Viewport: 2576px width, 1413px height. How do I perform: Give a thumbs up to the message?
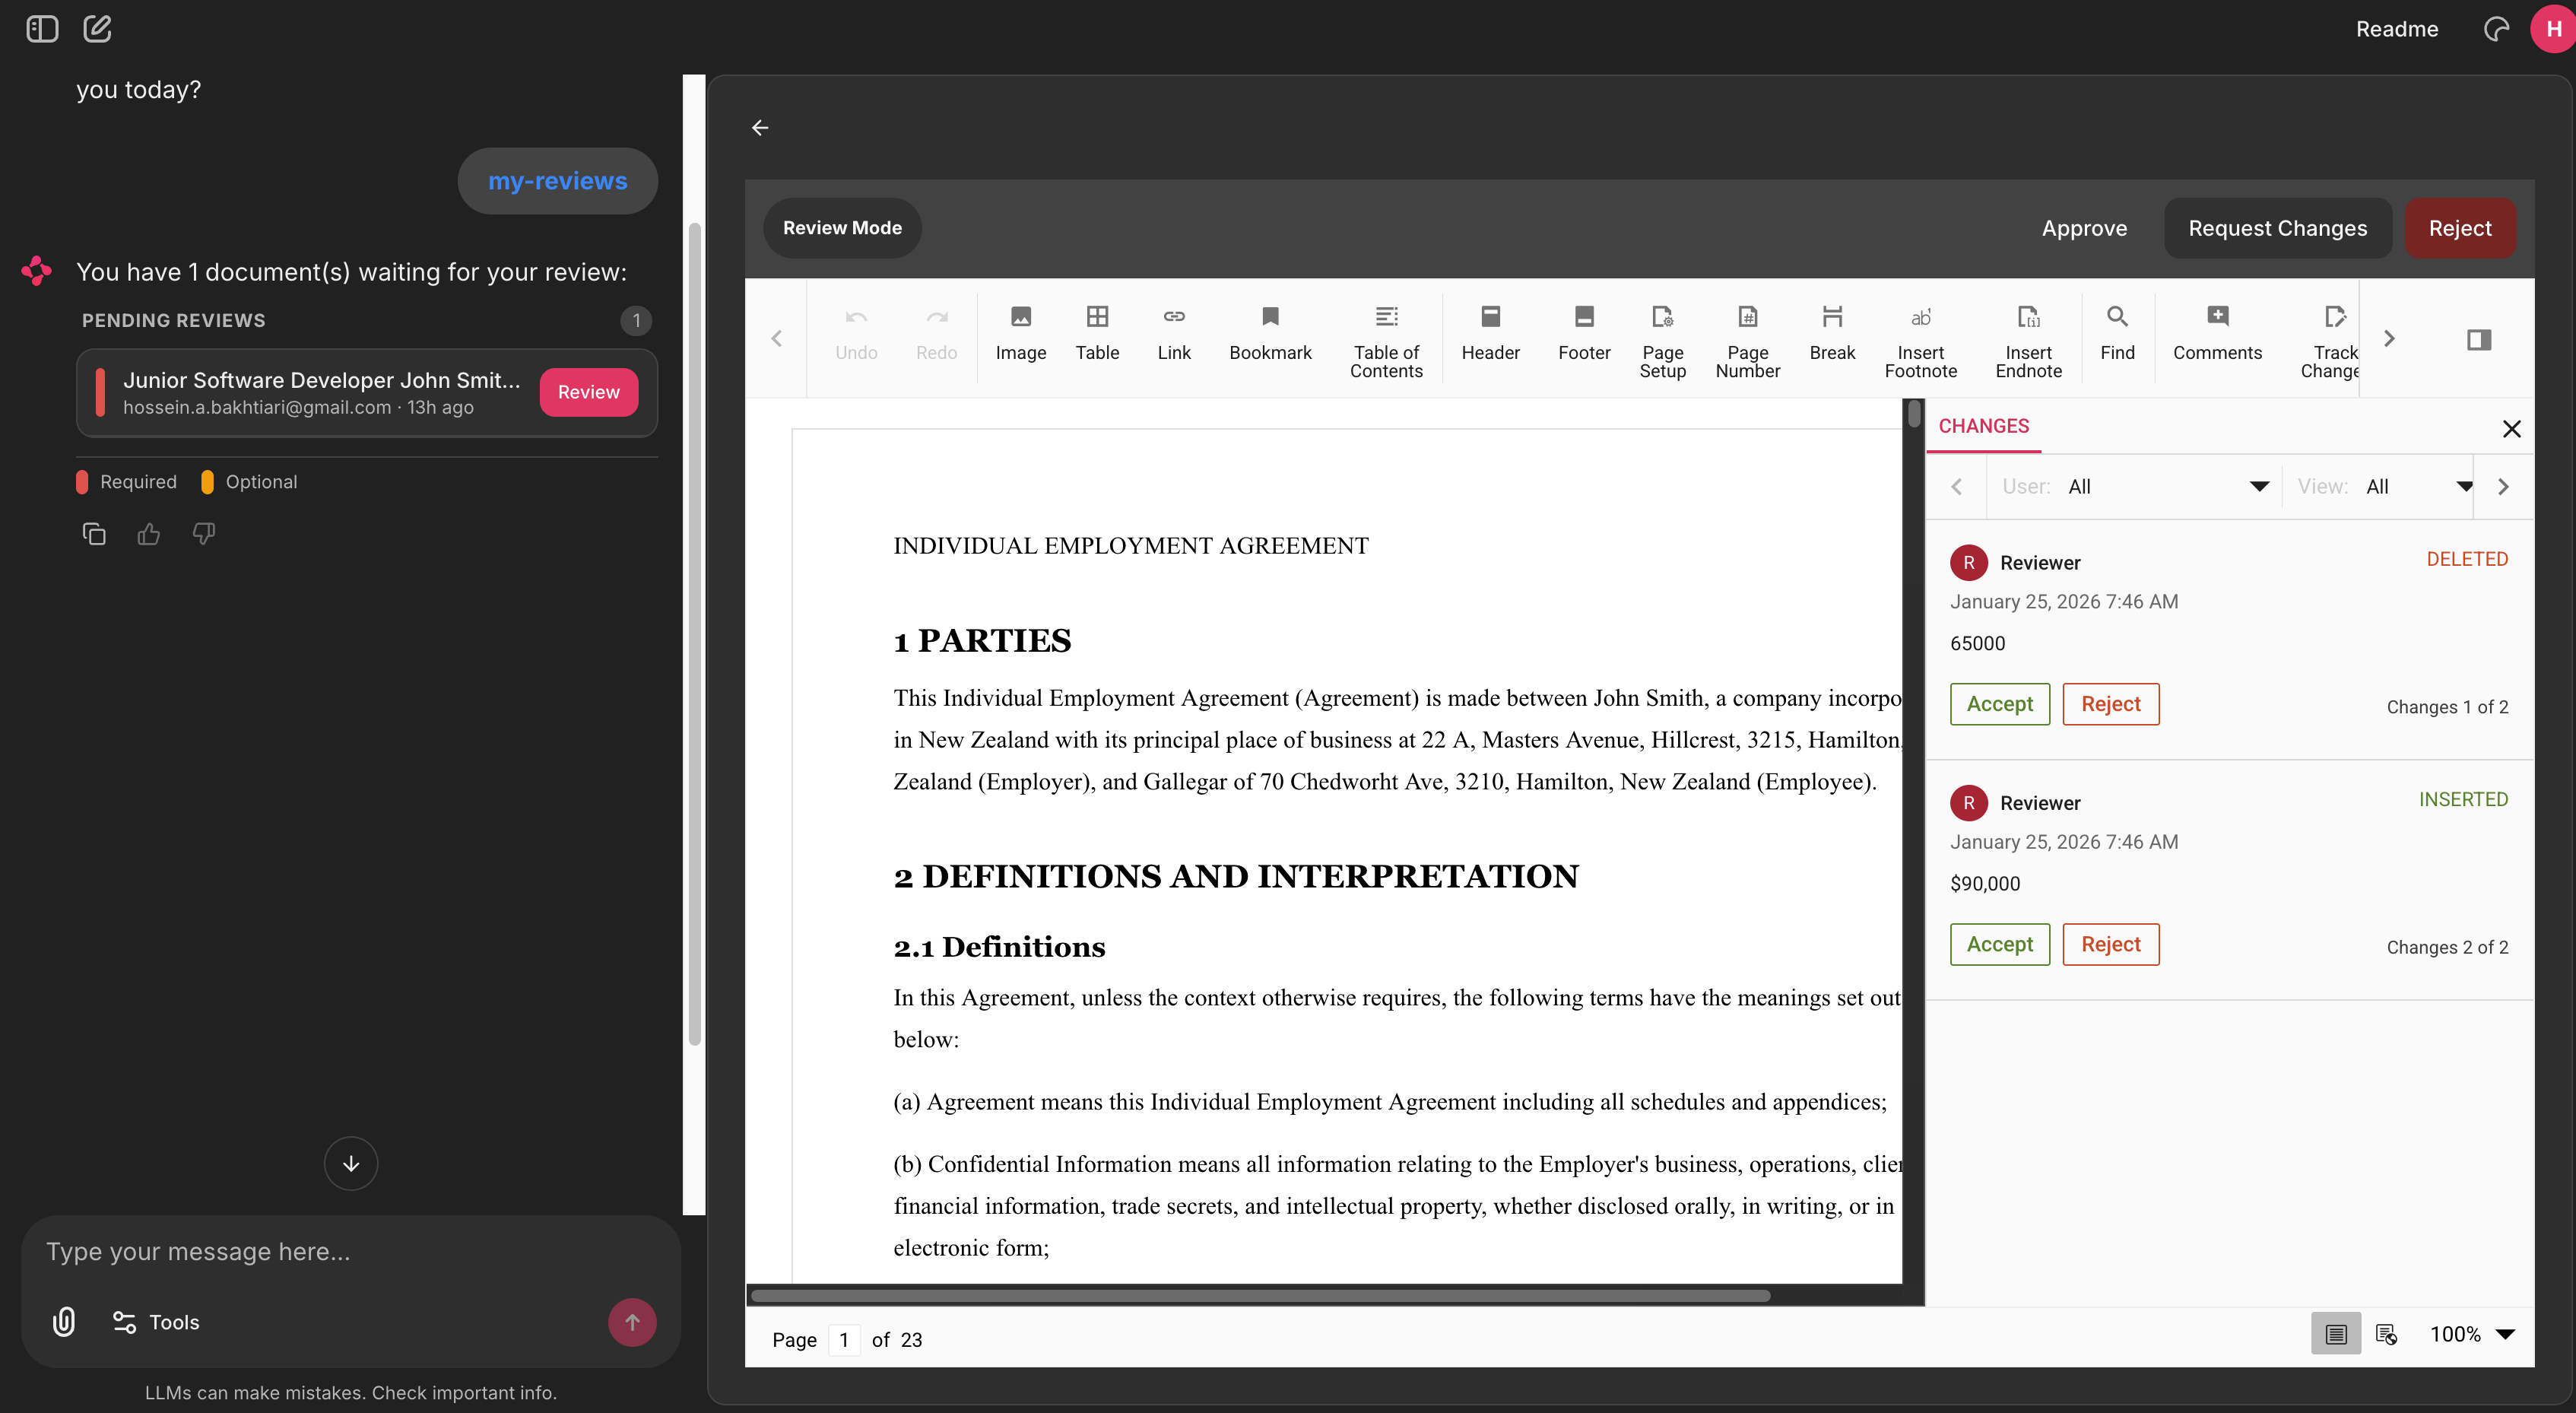click(x=148, y=534)
